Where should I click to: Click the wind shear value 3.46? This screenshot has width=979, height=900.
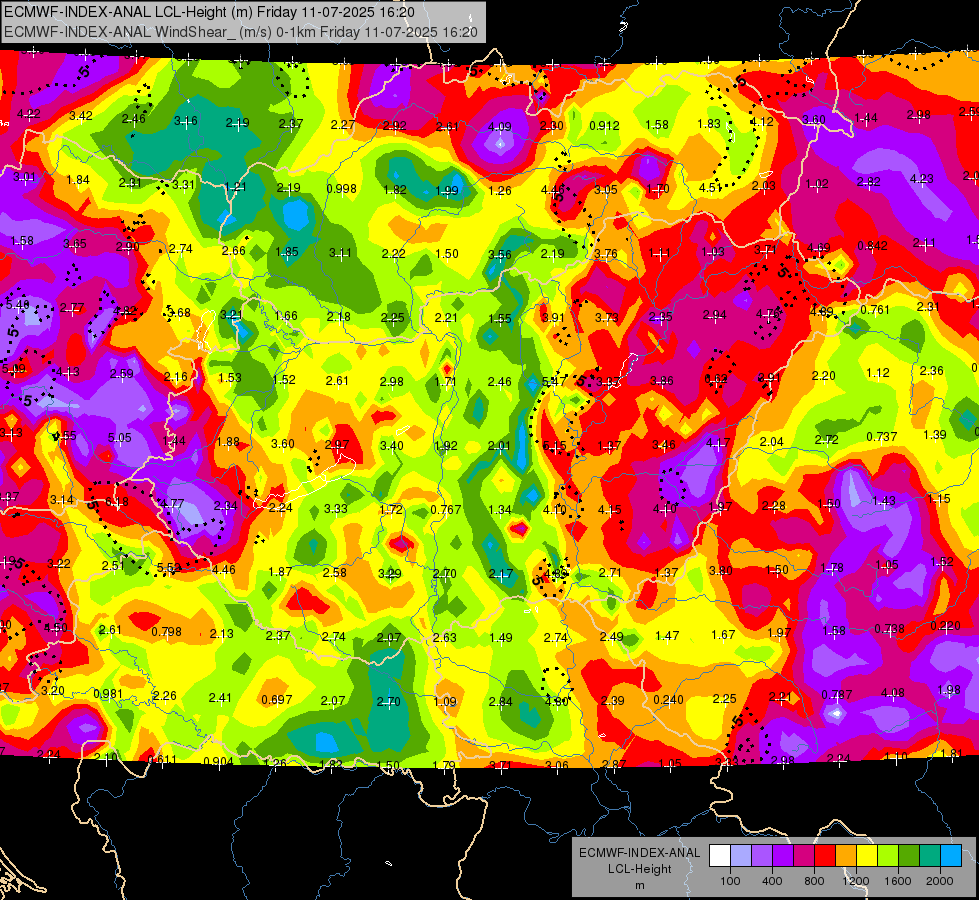(664, 445)
